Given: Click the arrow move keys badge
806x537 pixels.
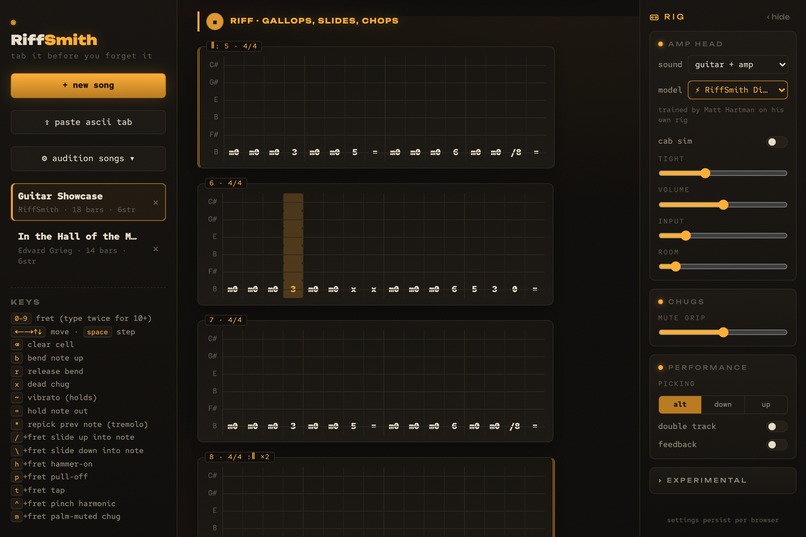Looking at the screenshot, I should point(28,332).
